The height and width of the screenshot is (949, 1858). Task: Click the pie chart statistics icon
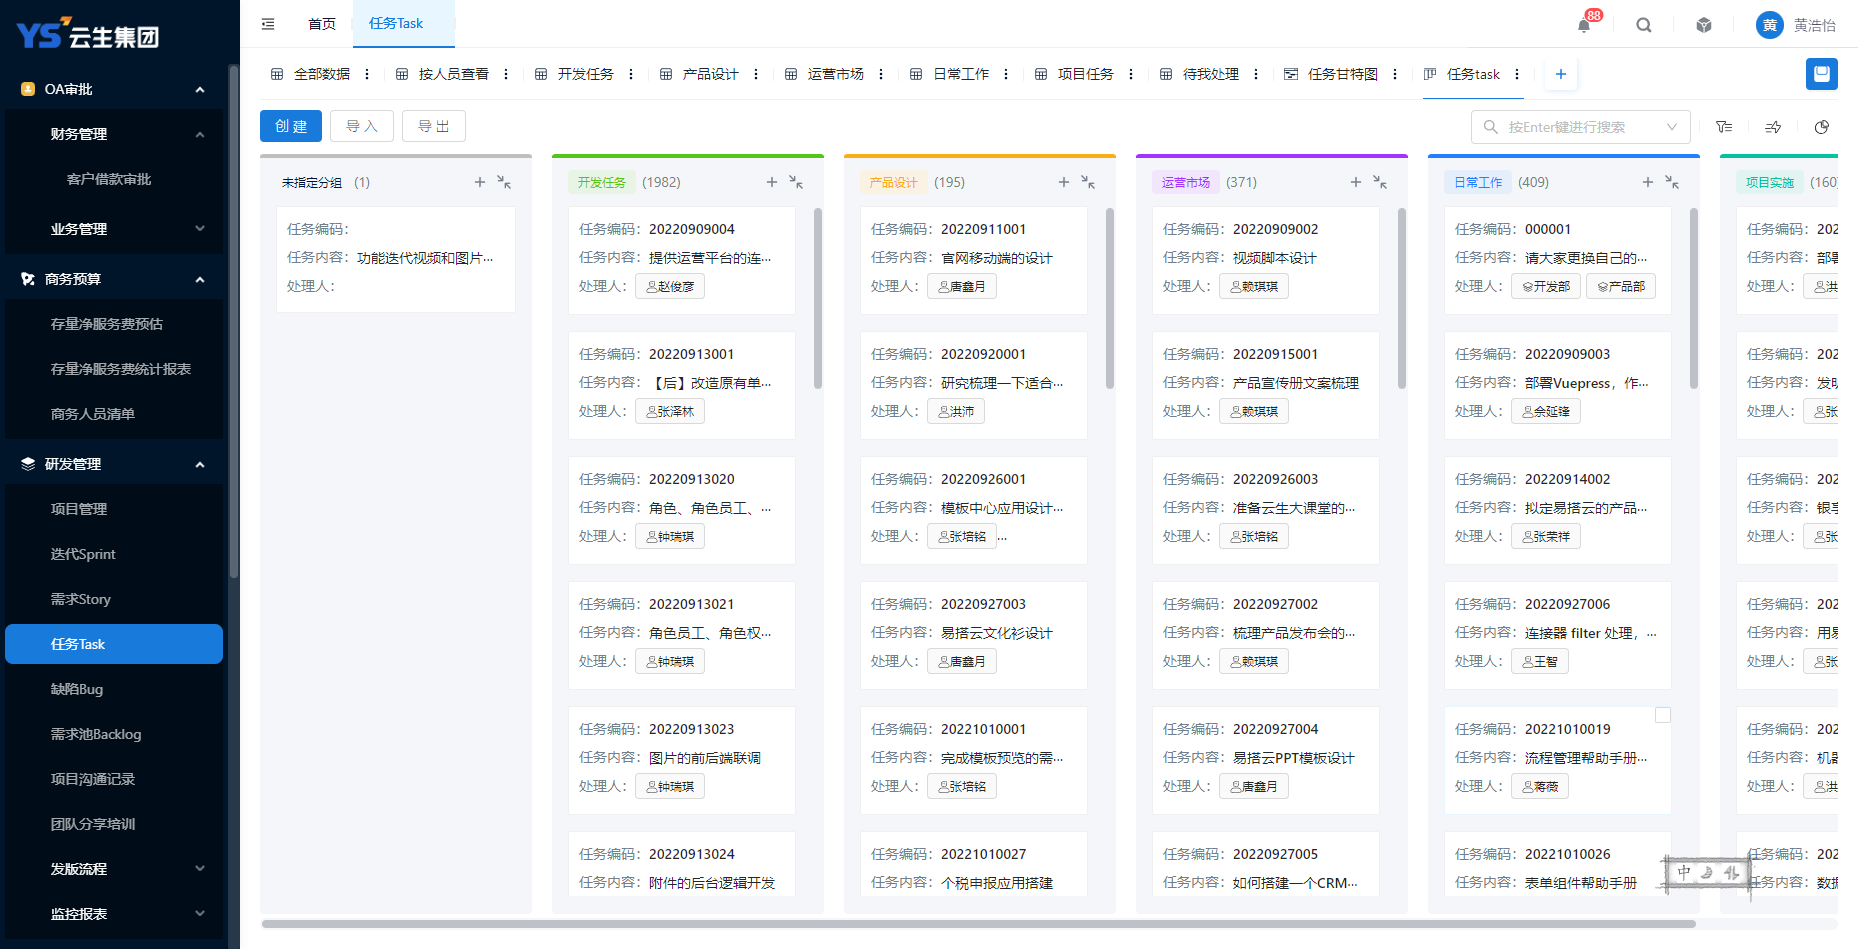pyautogui.click(x=1822, y=127)
